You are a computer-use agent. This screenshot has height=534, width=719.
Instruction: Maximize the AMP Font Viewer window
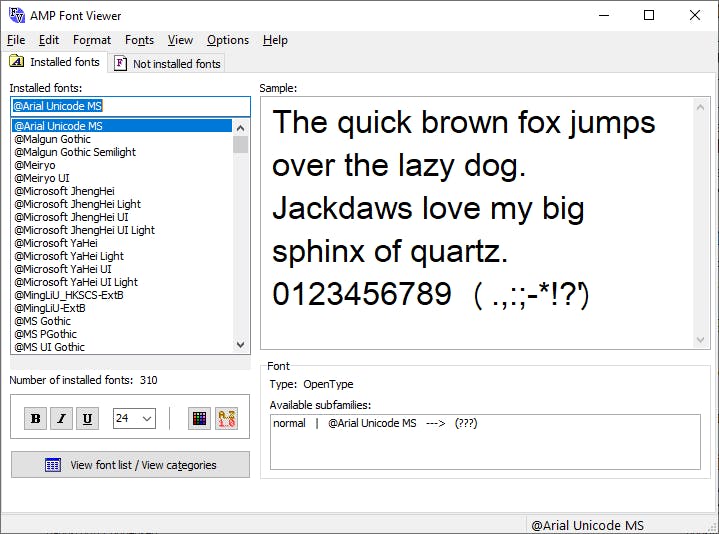649,15
